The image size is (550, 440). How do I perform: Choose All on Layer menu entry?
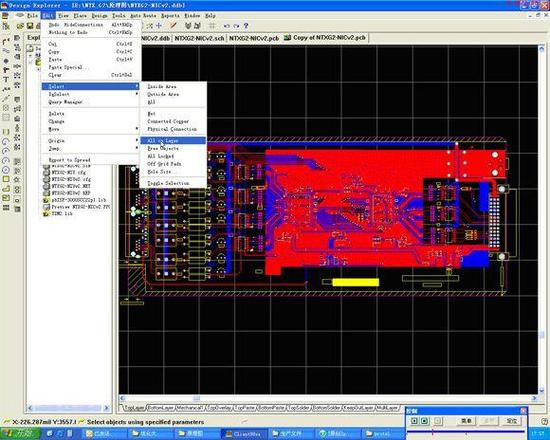point(173,140)
